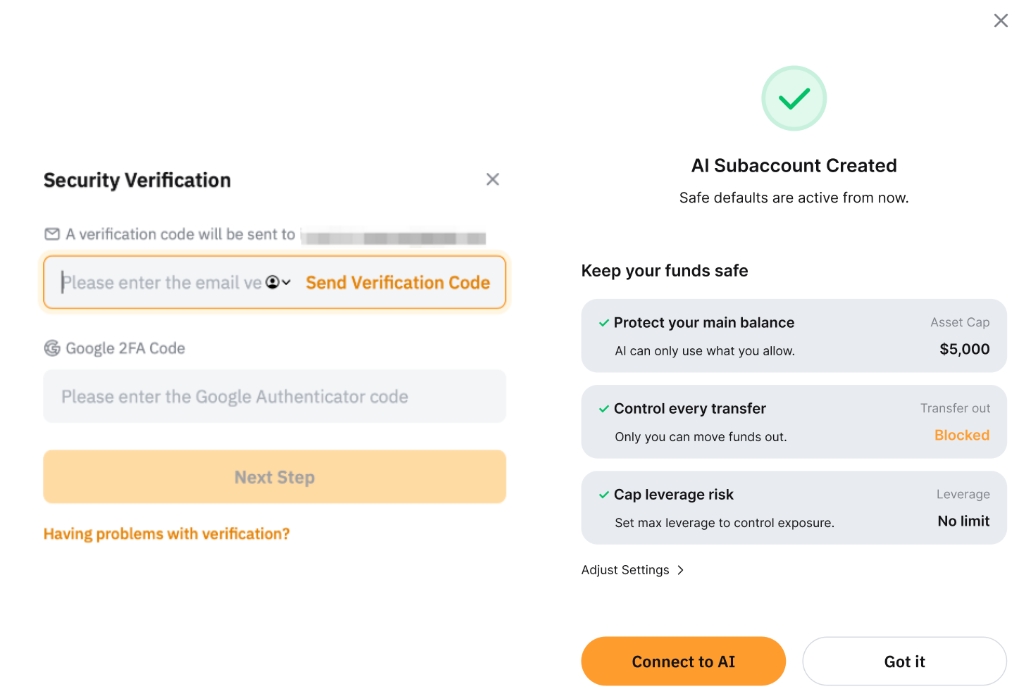Viewport: 1027px width, 699px height.
Task: Click the envelope icon beside verification message
Action: (52, 234)
